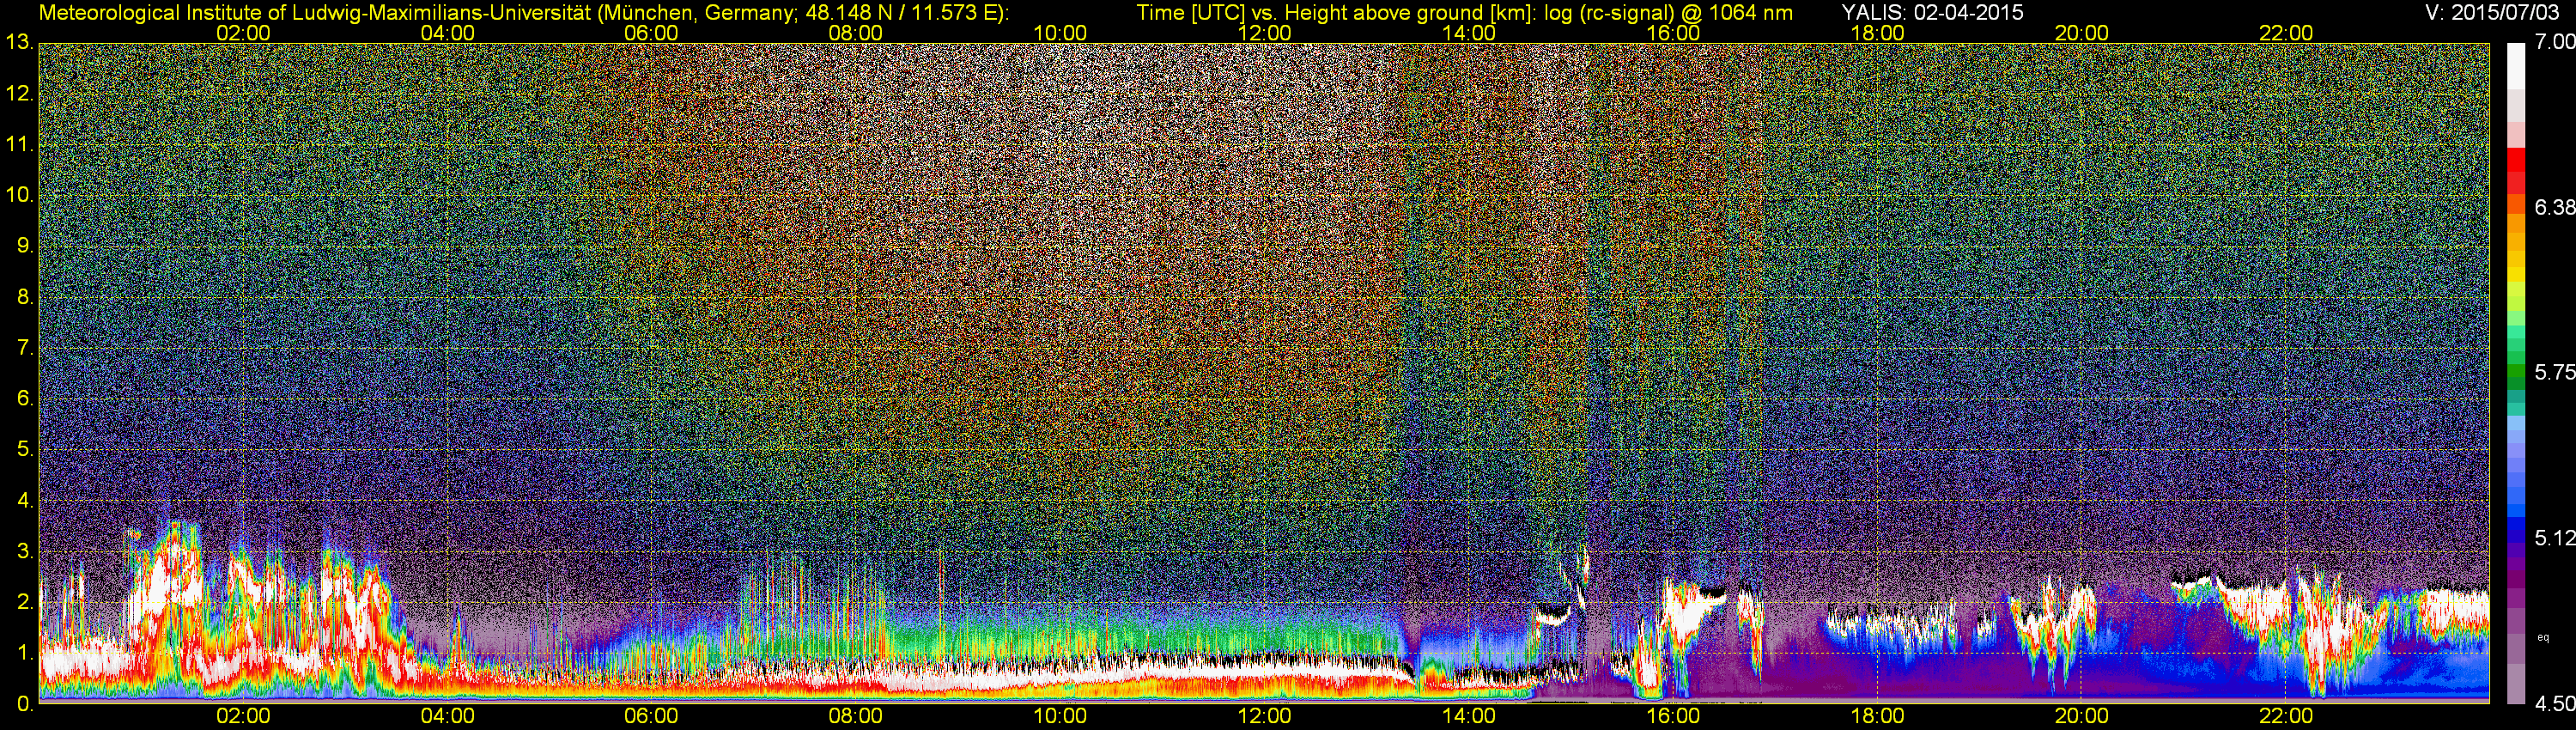Click the 20:00 label on top time axis
The image size is (2576, 730).
pos(2082,33)
